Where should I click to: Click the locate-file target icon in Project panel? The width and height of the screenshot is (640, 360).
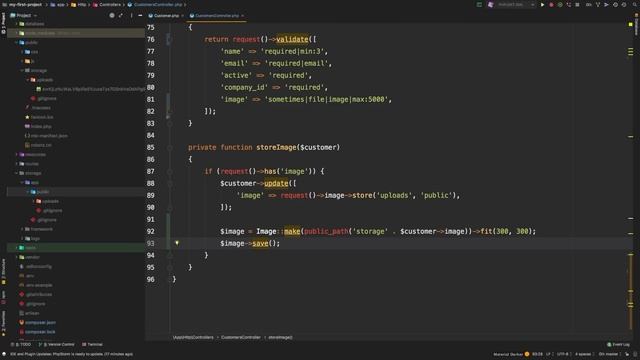click(112, 16)
